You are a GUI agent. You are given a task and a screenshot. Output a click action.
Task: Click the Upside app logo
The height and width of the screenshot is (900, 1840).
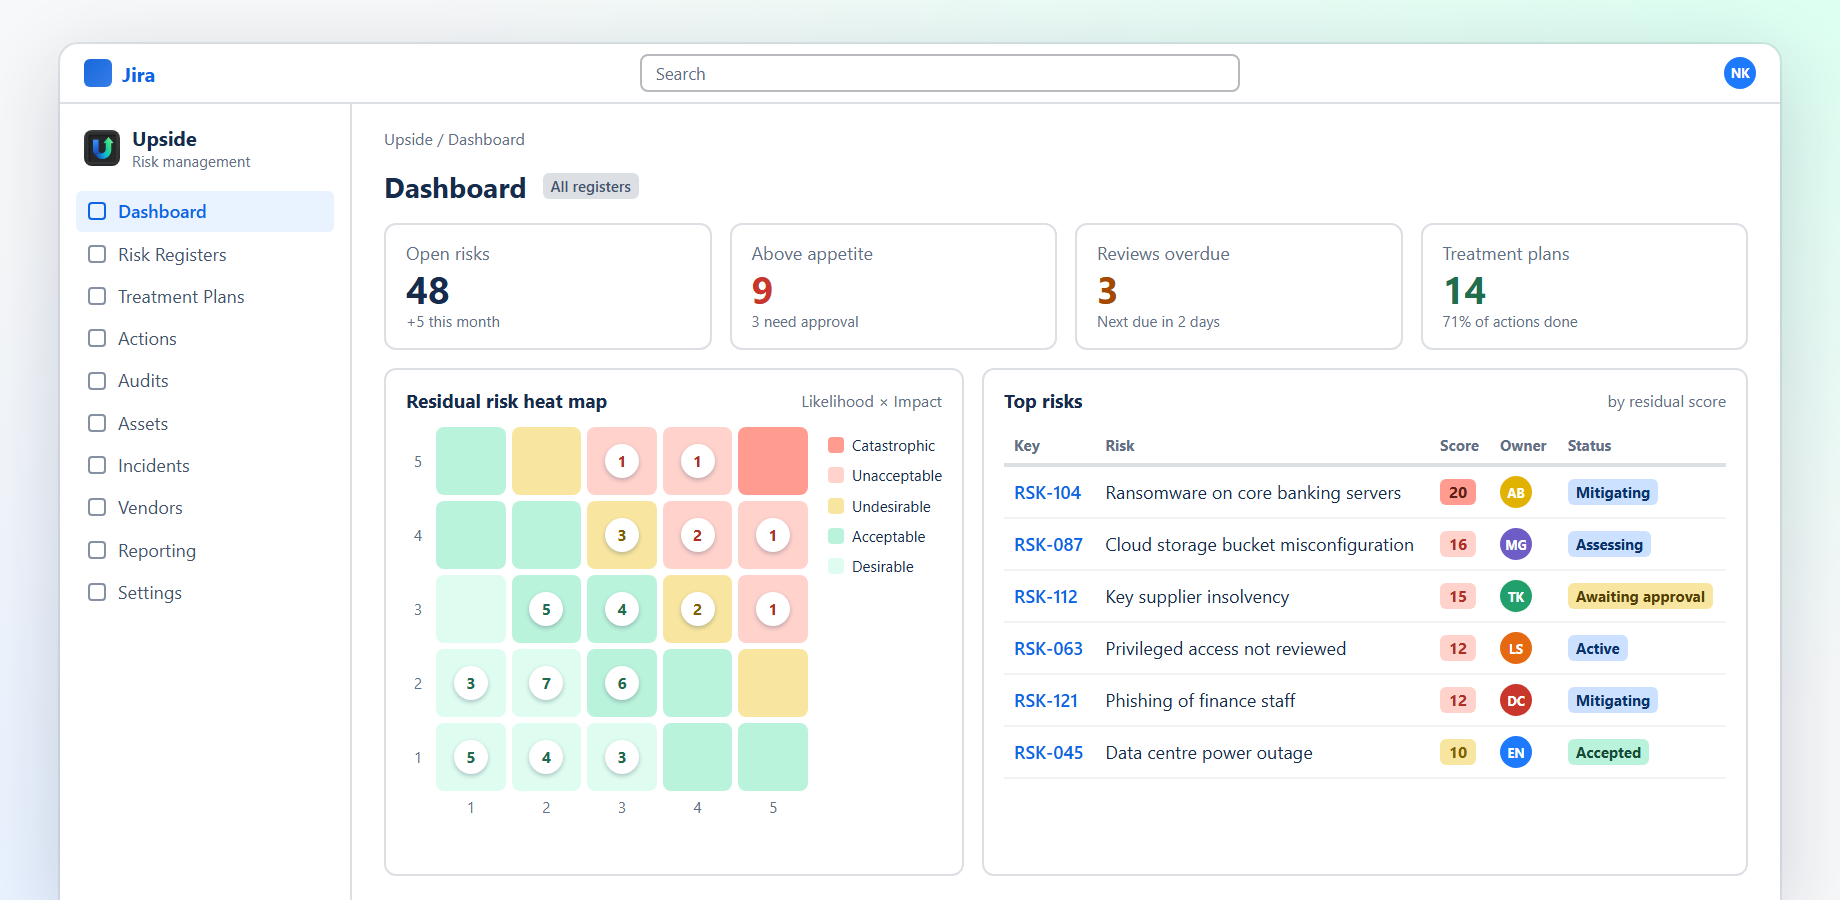pyautogui.click(x=102, y=148)
